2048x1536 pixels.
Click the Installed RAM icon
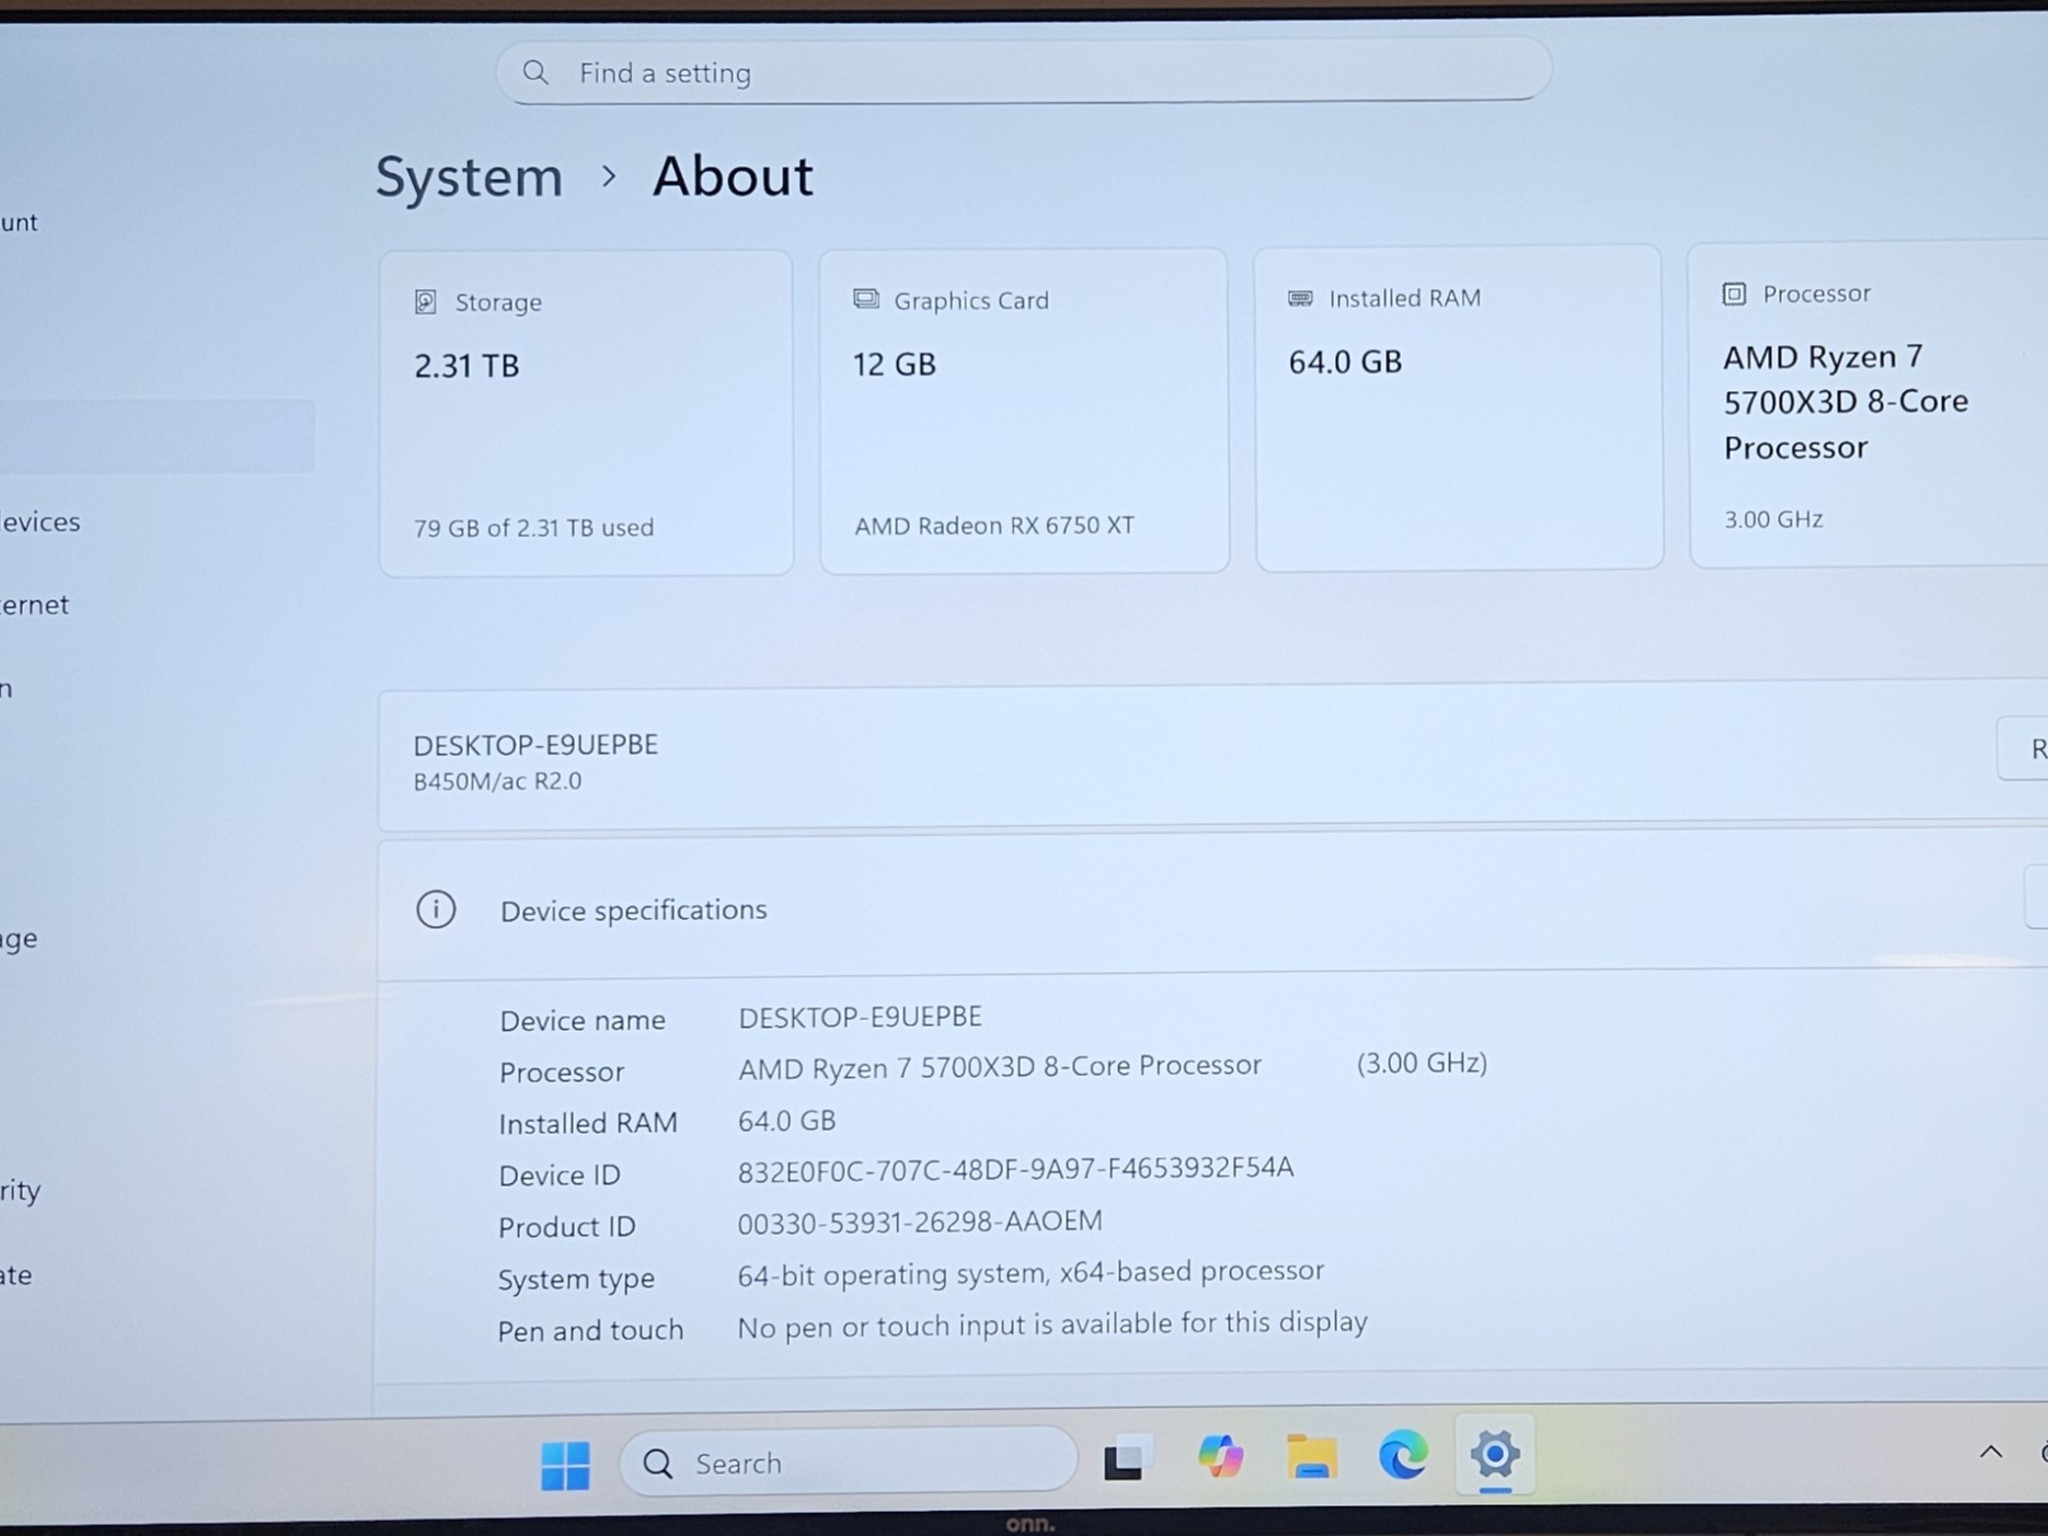pyautogui.click(x=1300, y=297)
